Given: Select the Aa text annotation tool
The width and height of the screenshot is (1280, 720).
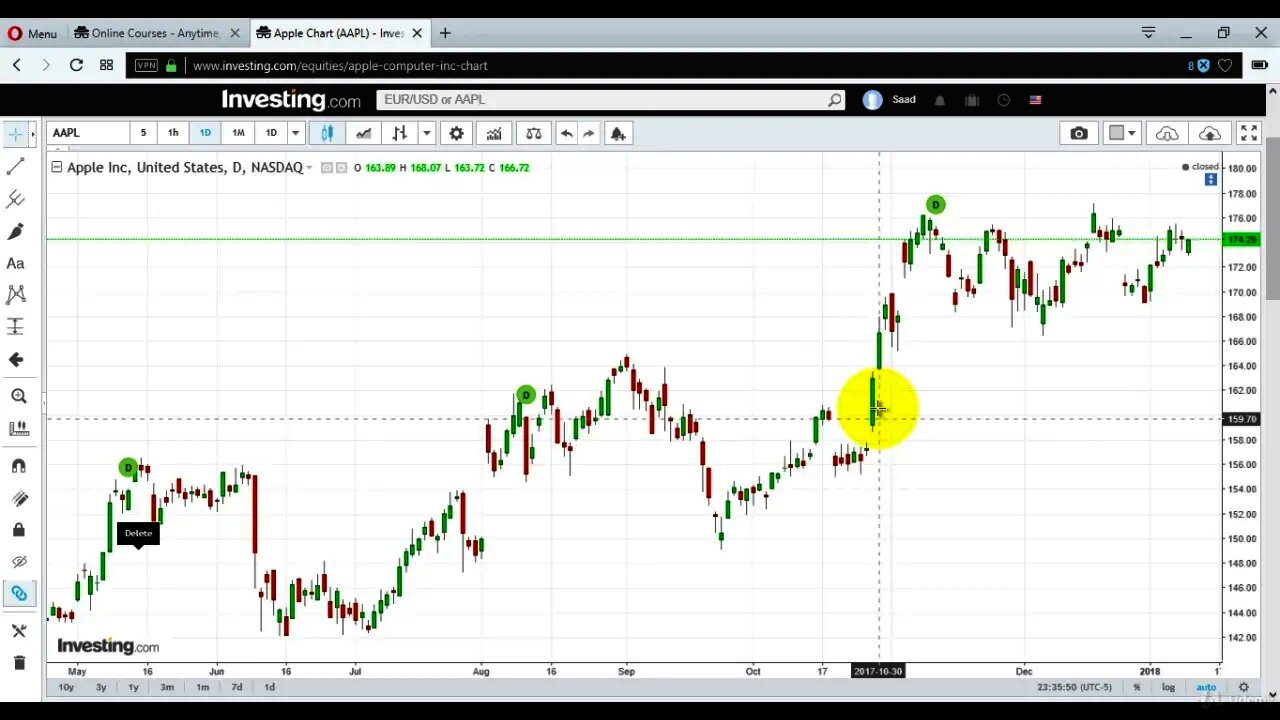Looking at the screenshot, I should point(16,263).
